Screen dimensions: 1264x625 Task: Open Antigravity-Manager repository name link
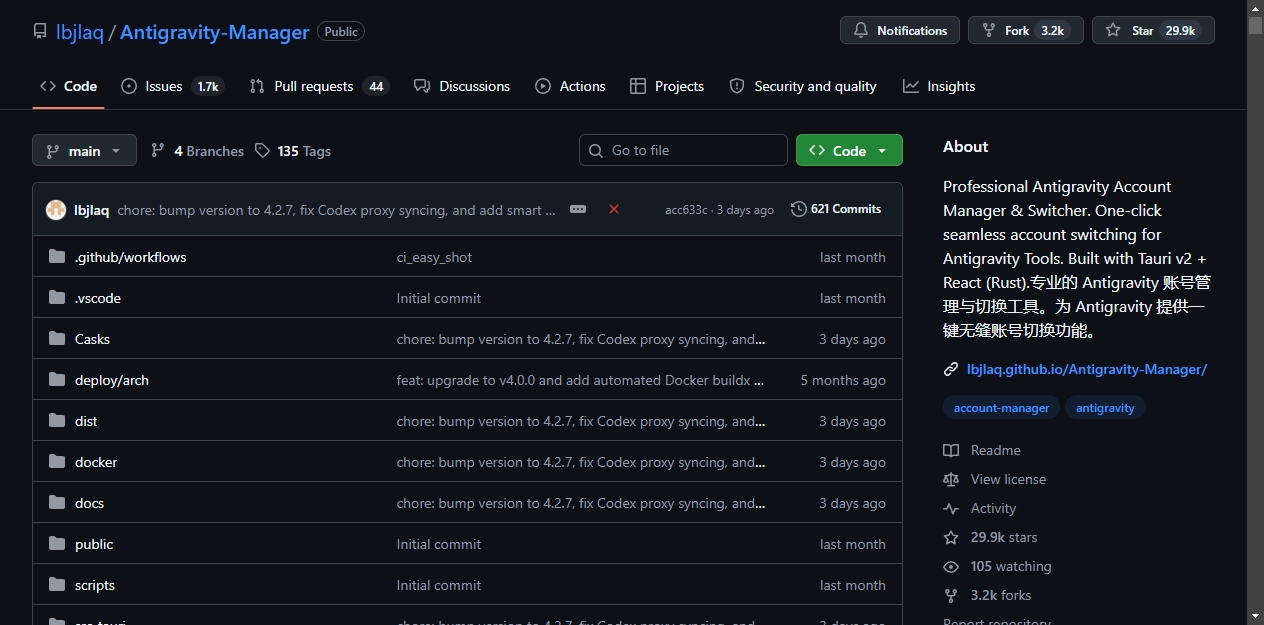pos(214,32)
